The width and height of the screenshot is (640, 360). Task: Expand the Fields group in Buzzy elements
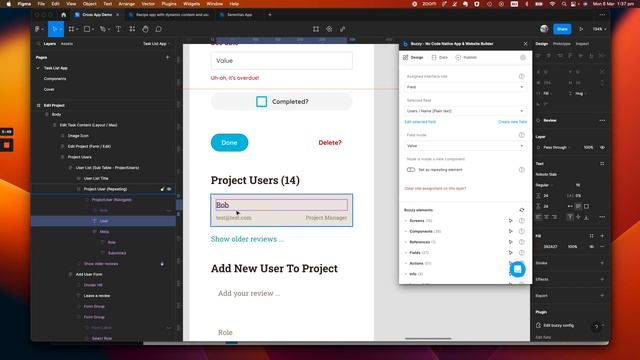406,253
